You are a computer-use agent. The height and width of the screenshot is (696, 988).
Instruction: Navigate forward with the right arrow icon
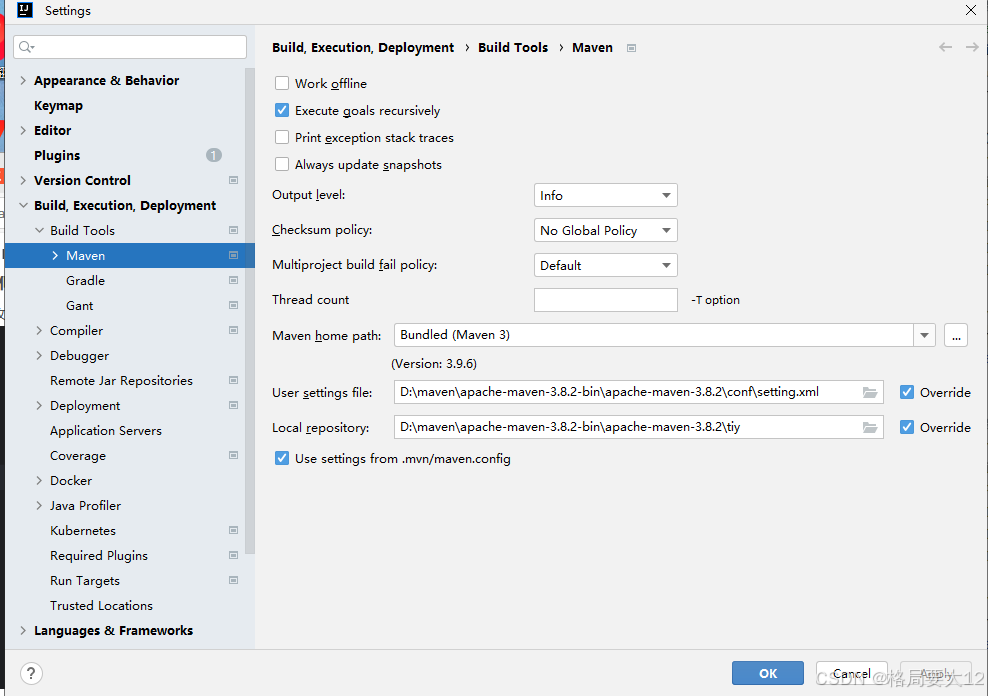point(972,47)
